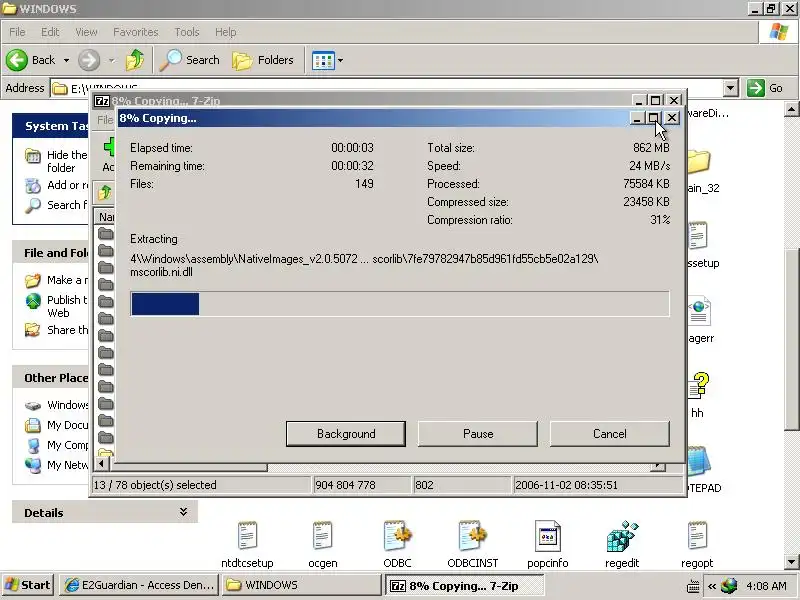The image size is (800, 600).
Task: Click the Compression ratio value 31%
Action: coord(660,220)
